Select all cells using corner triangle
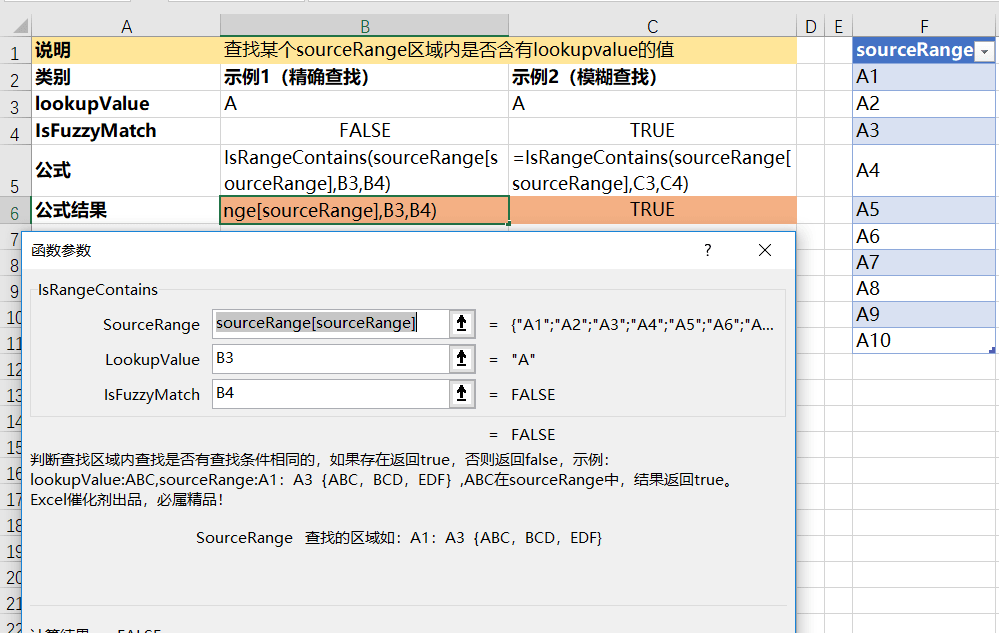This screenshot has height=633, width=999. pos(20,26)
